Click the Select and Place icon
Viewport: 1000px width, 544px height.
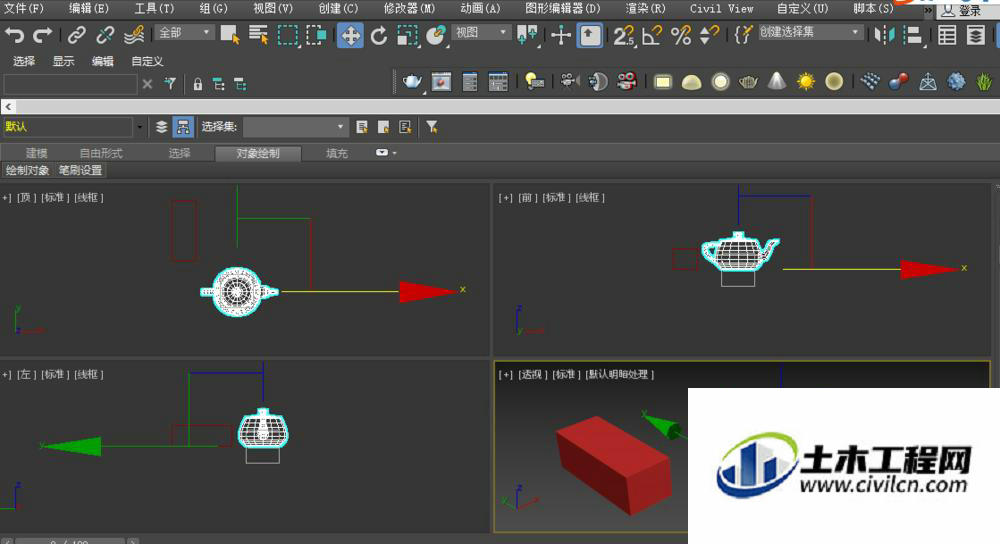coord(436,36)
